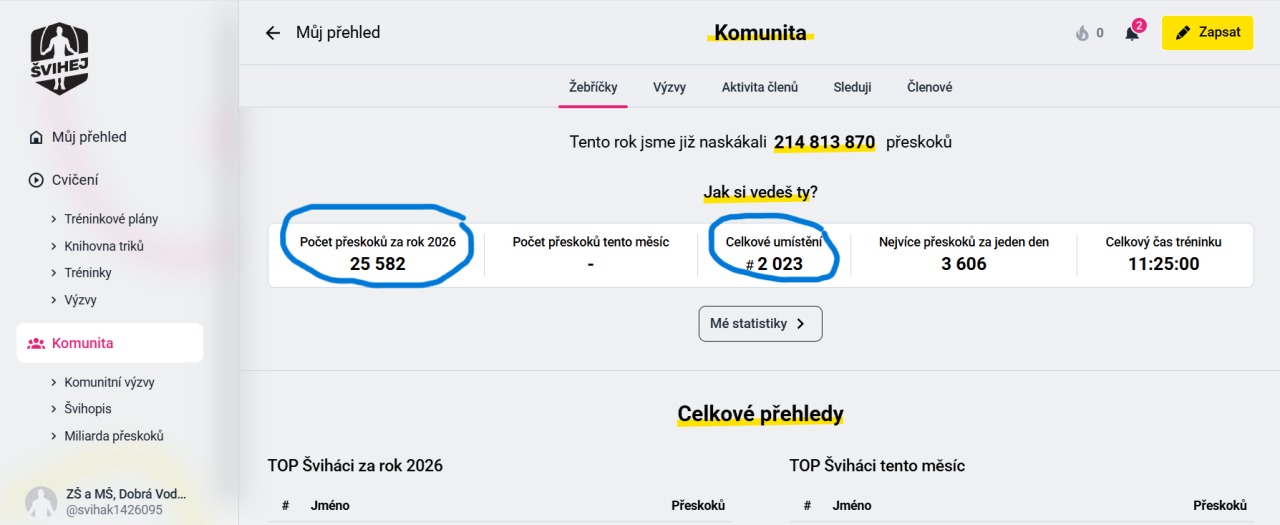
Task: Expand the Tréninkové plány item
Action: 111,219
